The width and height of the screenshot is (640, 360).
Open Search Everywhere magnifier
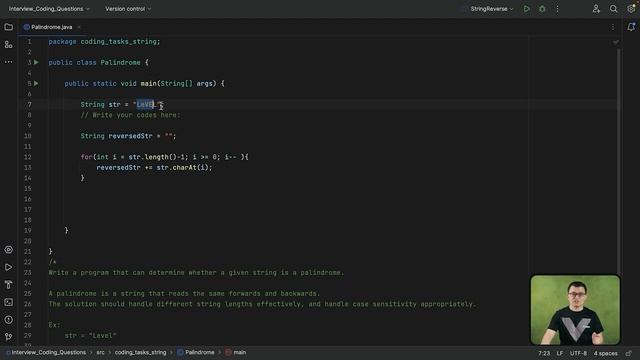(x=613, y=9)
